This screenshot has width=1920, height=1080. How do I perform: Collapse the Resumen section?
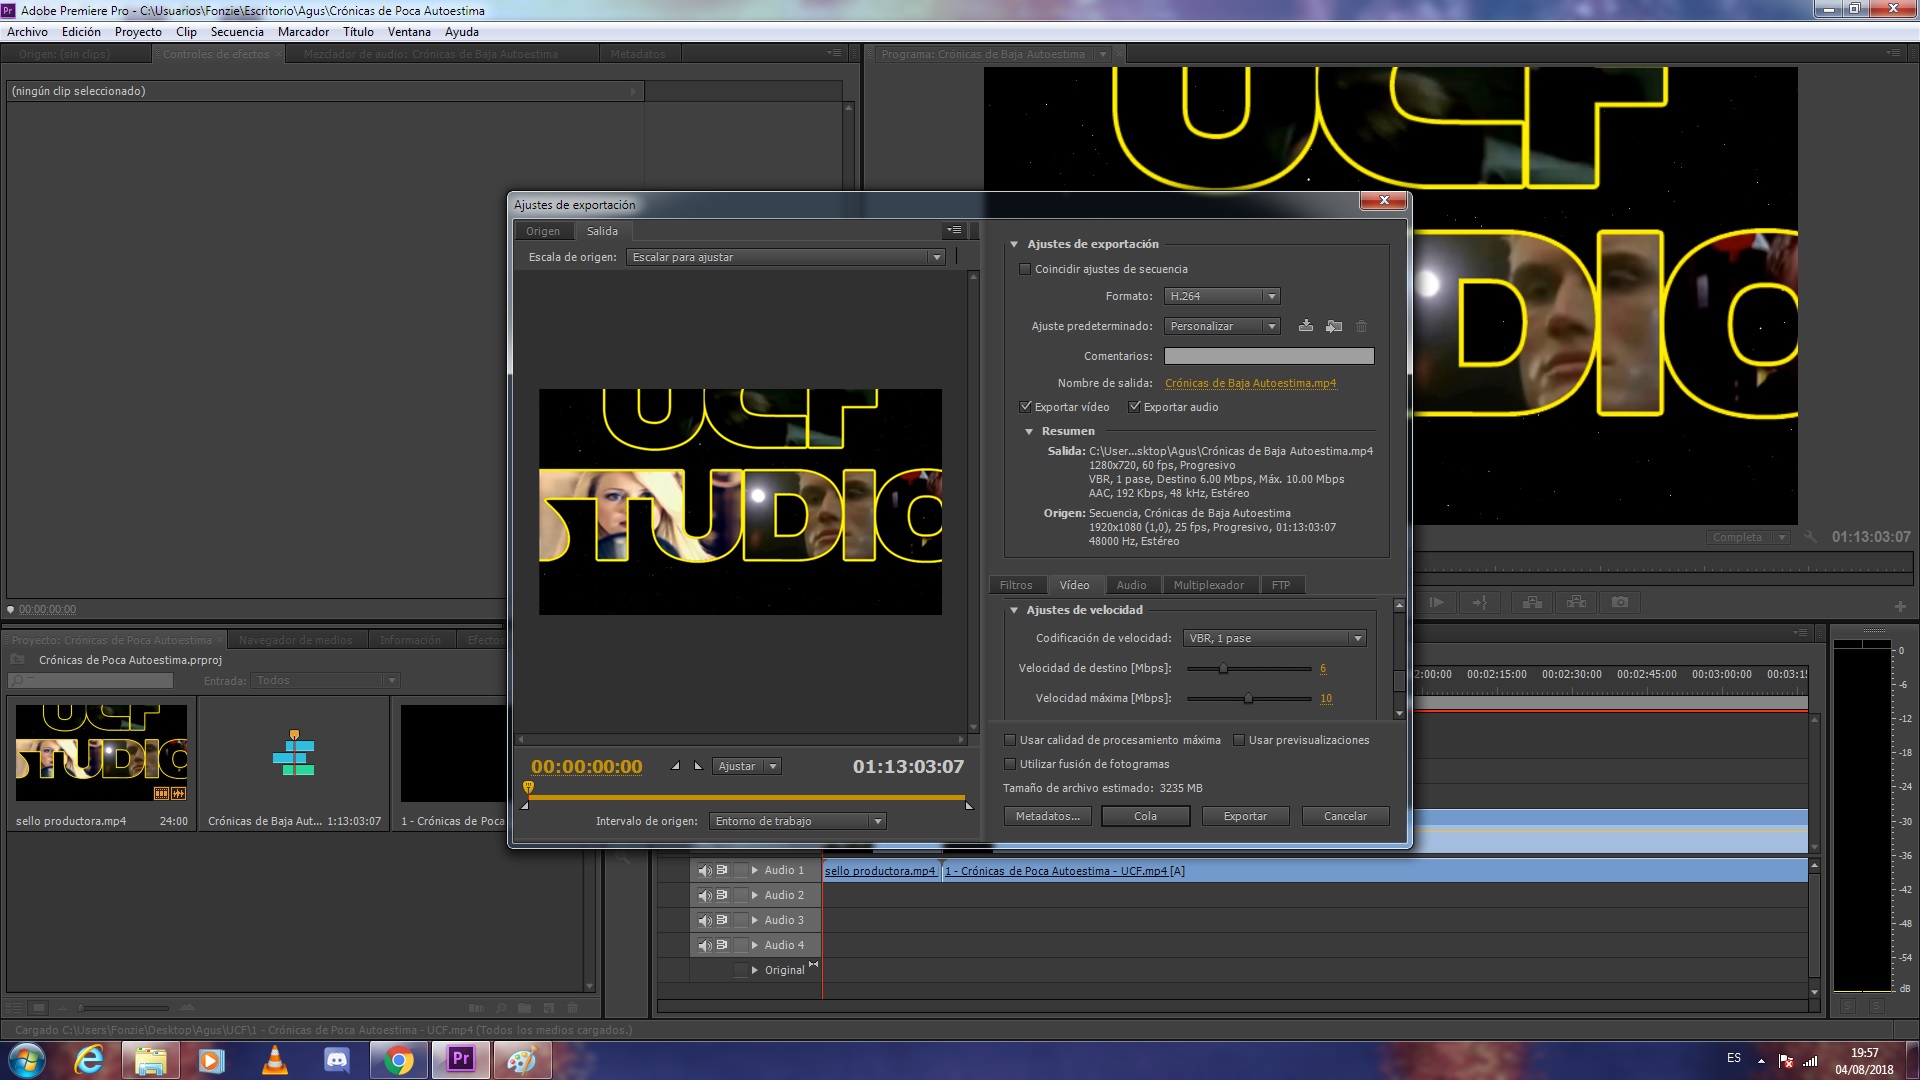tap(1028, 431)
